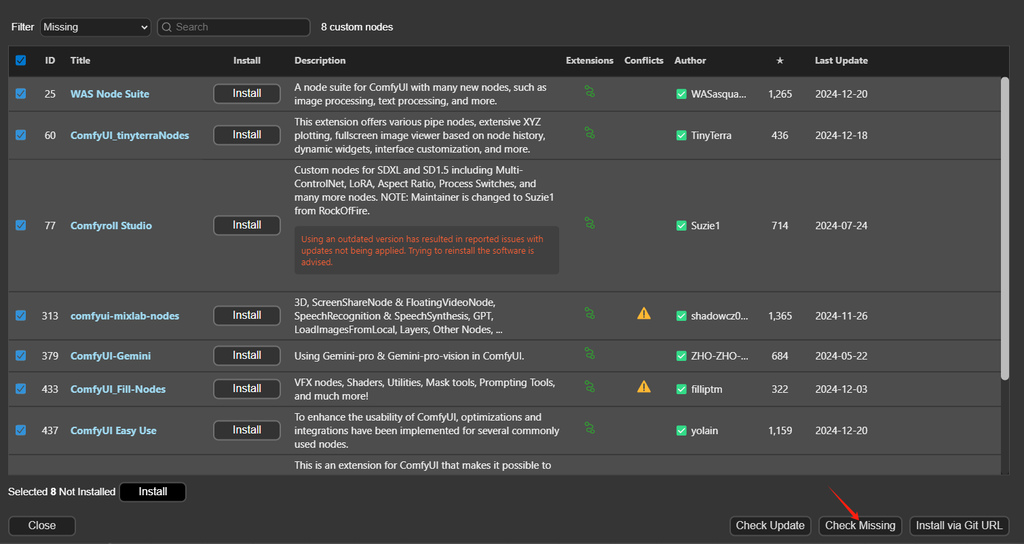1024x544 pixels.
Task: Deselect the Comfyroll Studio checkbox
Action: click(x=21, y=226)
